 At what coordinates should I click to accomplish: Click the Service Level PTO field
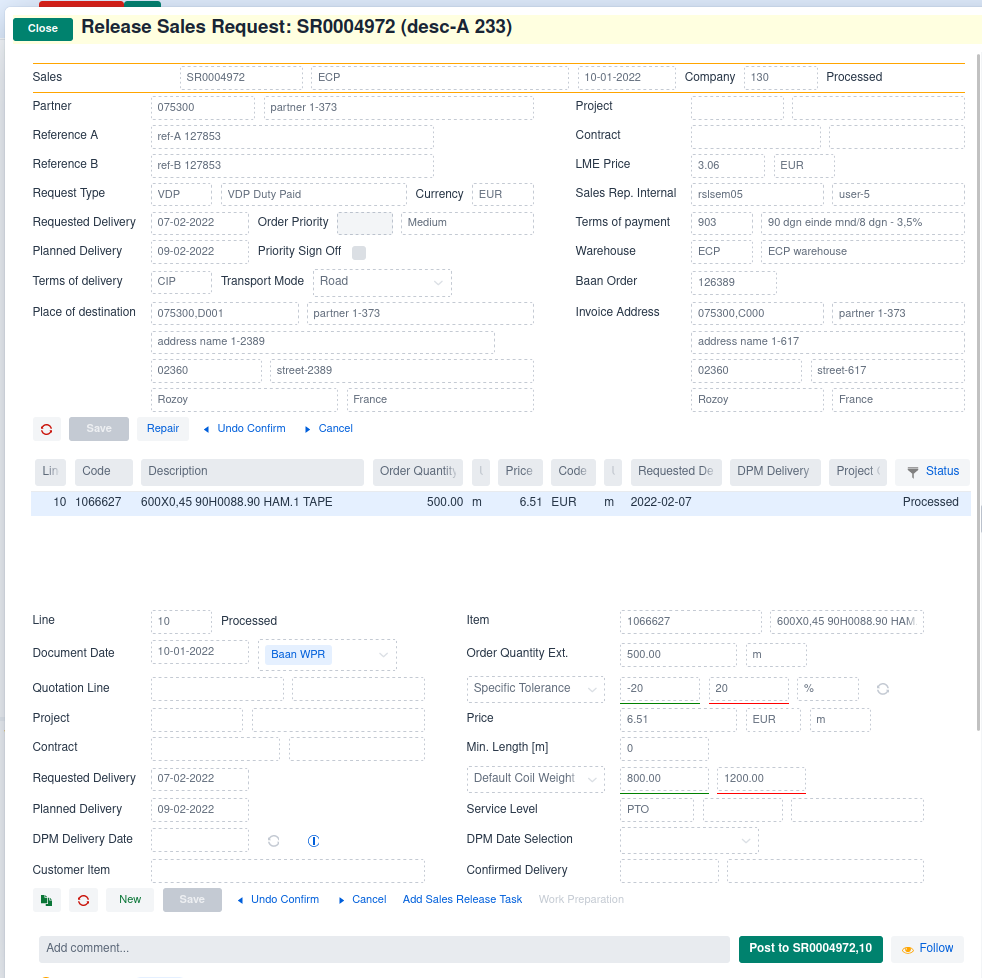(x=656, y=810)
